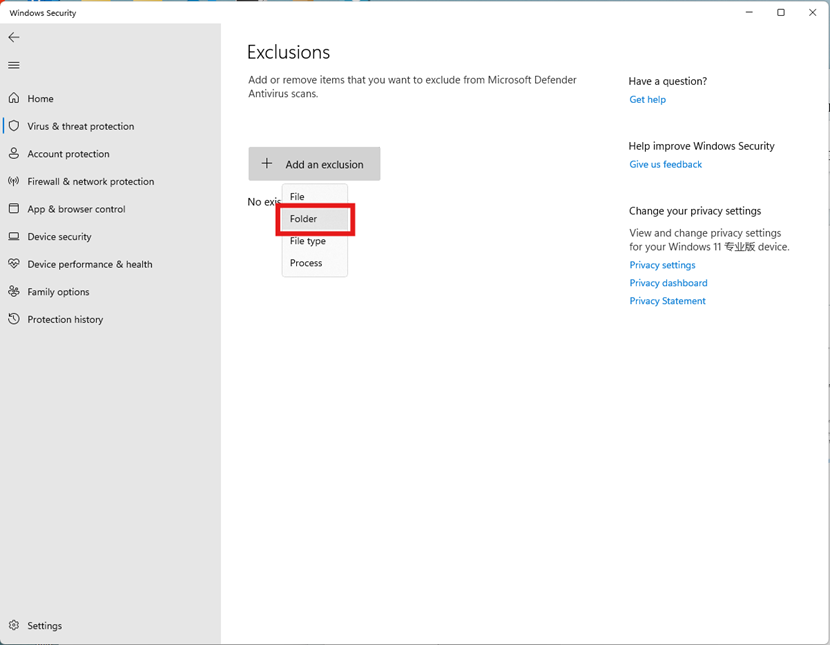Open Firewall & network protection section
Image resolution: width=830 pixels, height=645 pixels.
(110, 181)
